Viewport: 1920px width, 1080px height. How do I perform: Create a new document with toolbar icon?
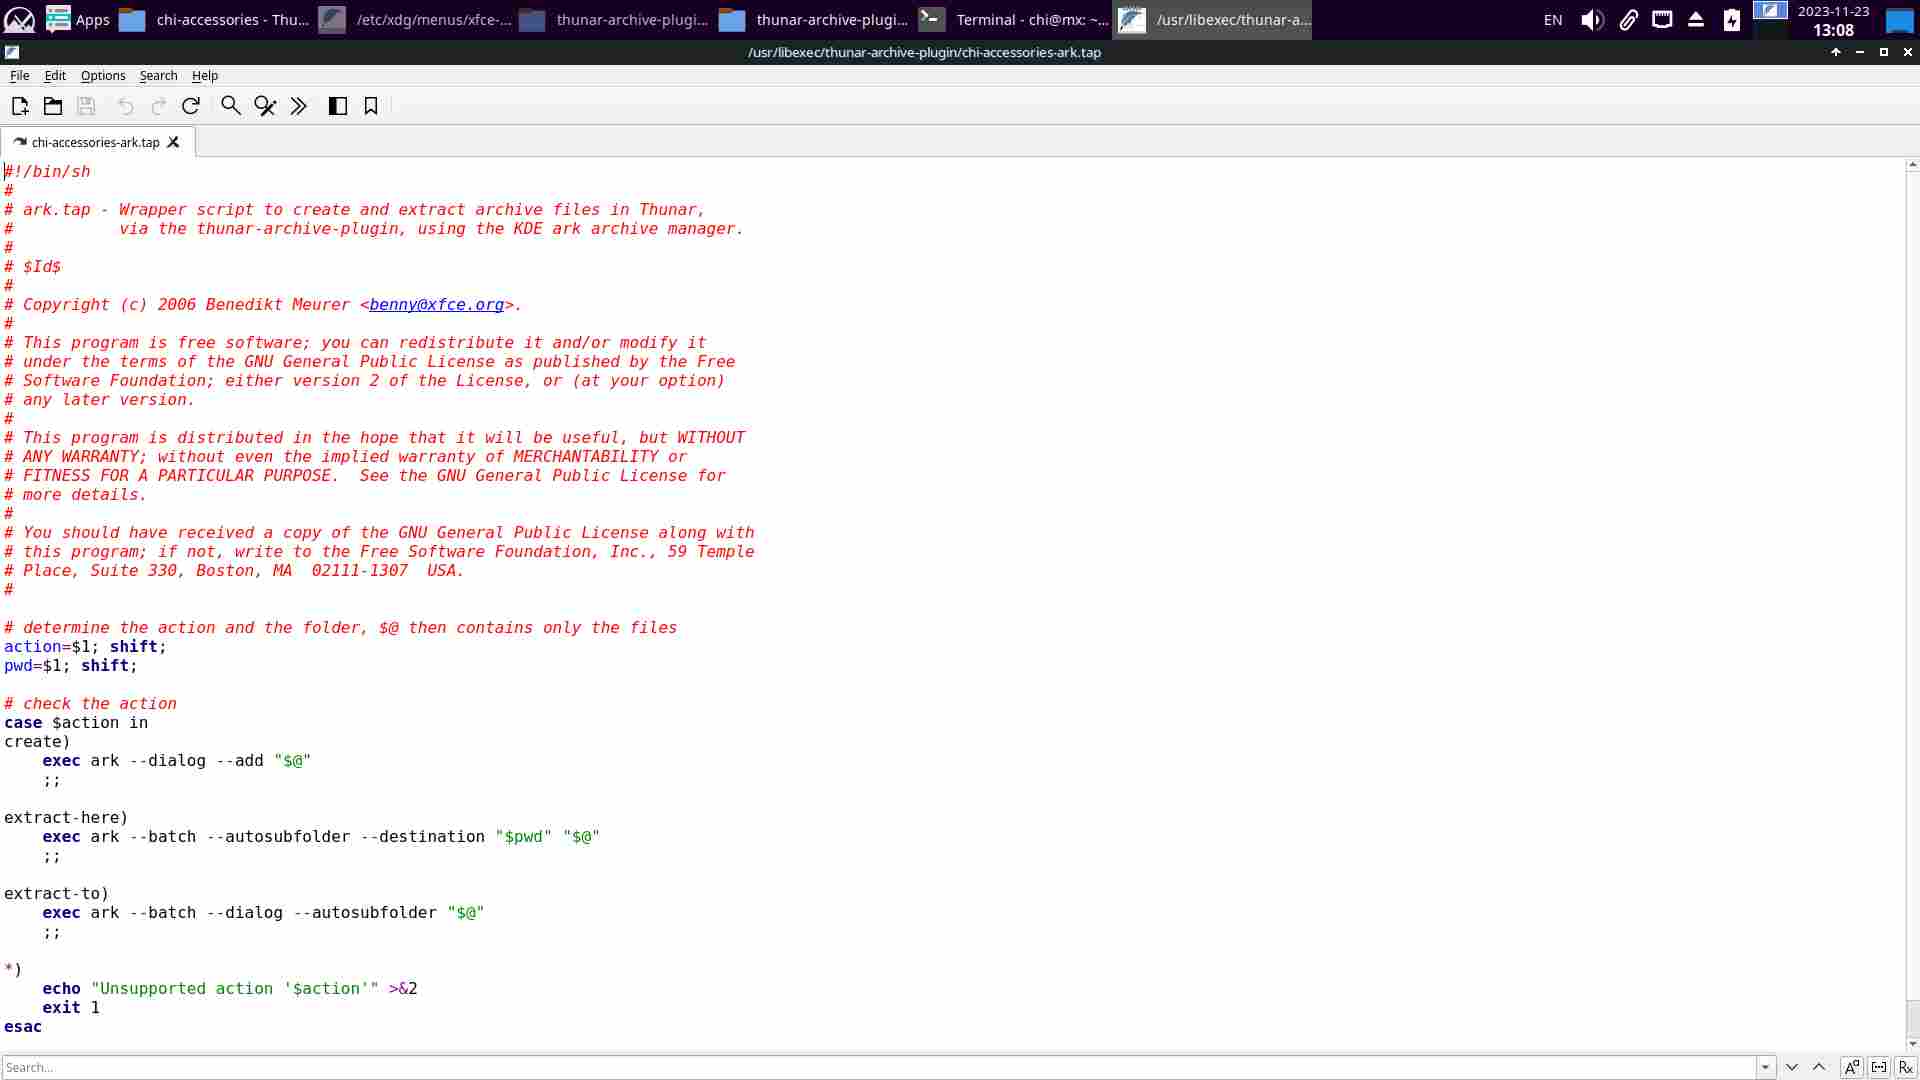click(x=20, y=106)
